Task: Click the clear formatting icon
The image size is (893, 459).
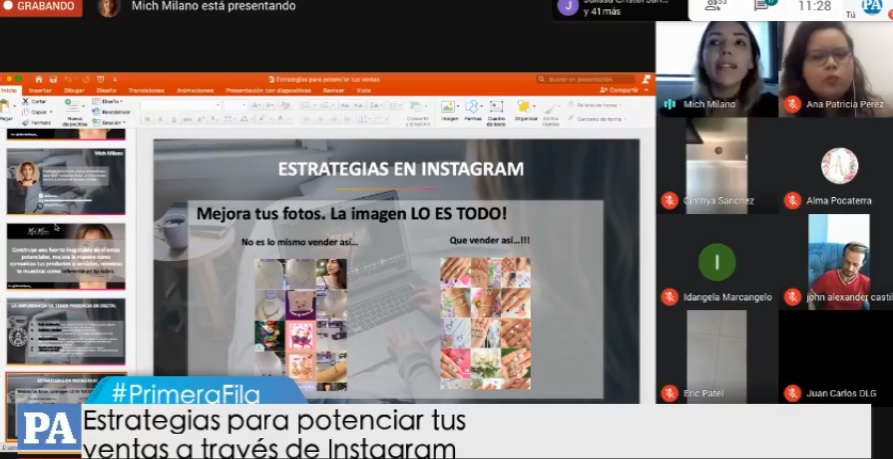Action: click(x=285, y=105)
